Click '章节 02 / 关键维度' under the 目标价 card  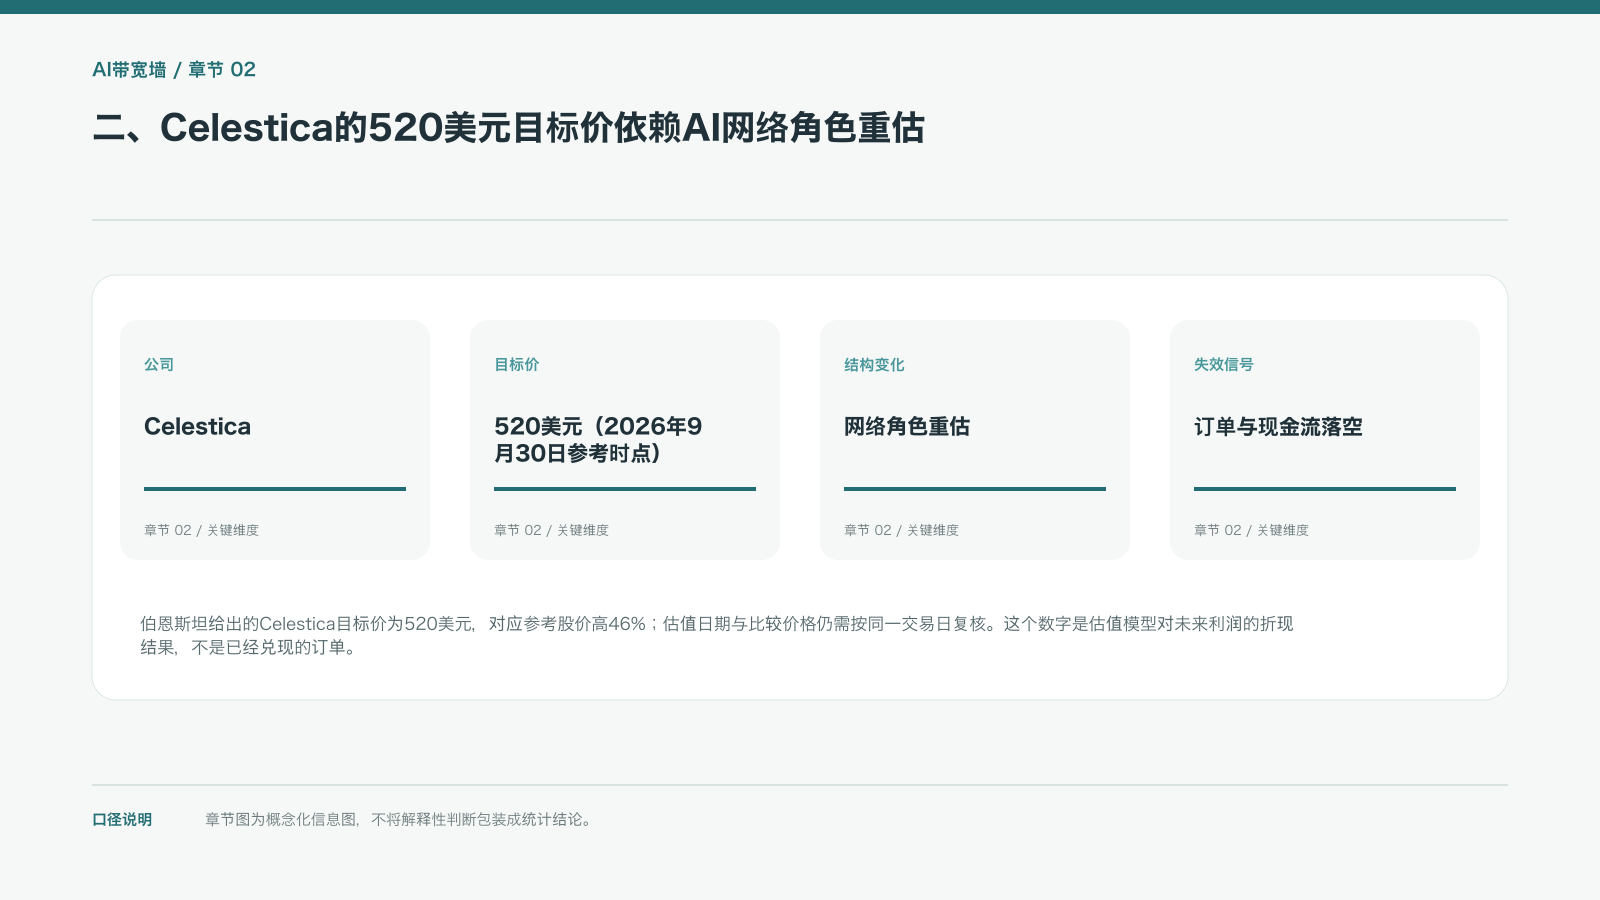551,530
